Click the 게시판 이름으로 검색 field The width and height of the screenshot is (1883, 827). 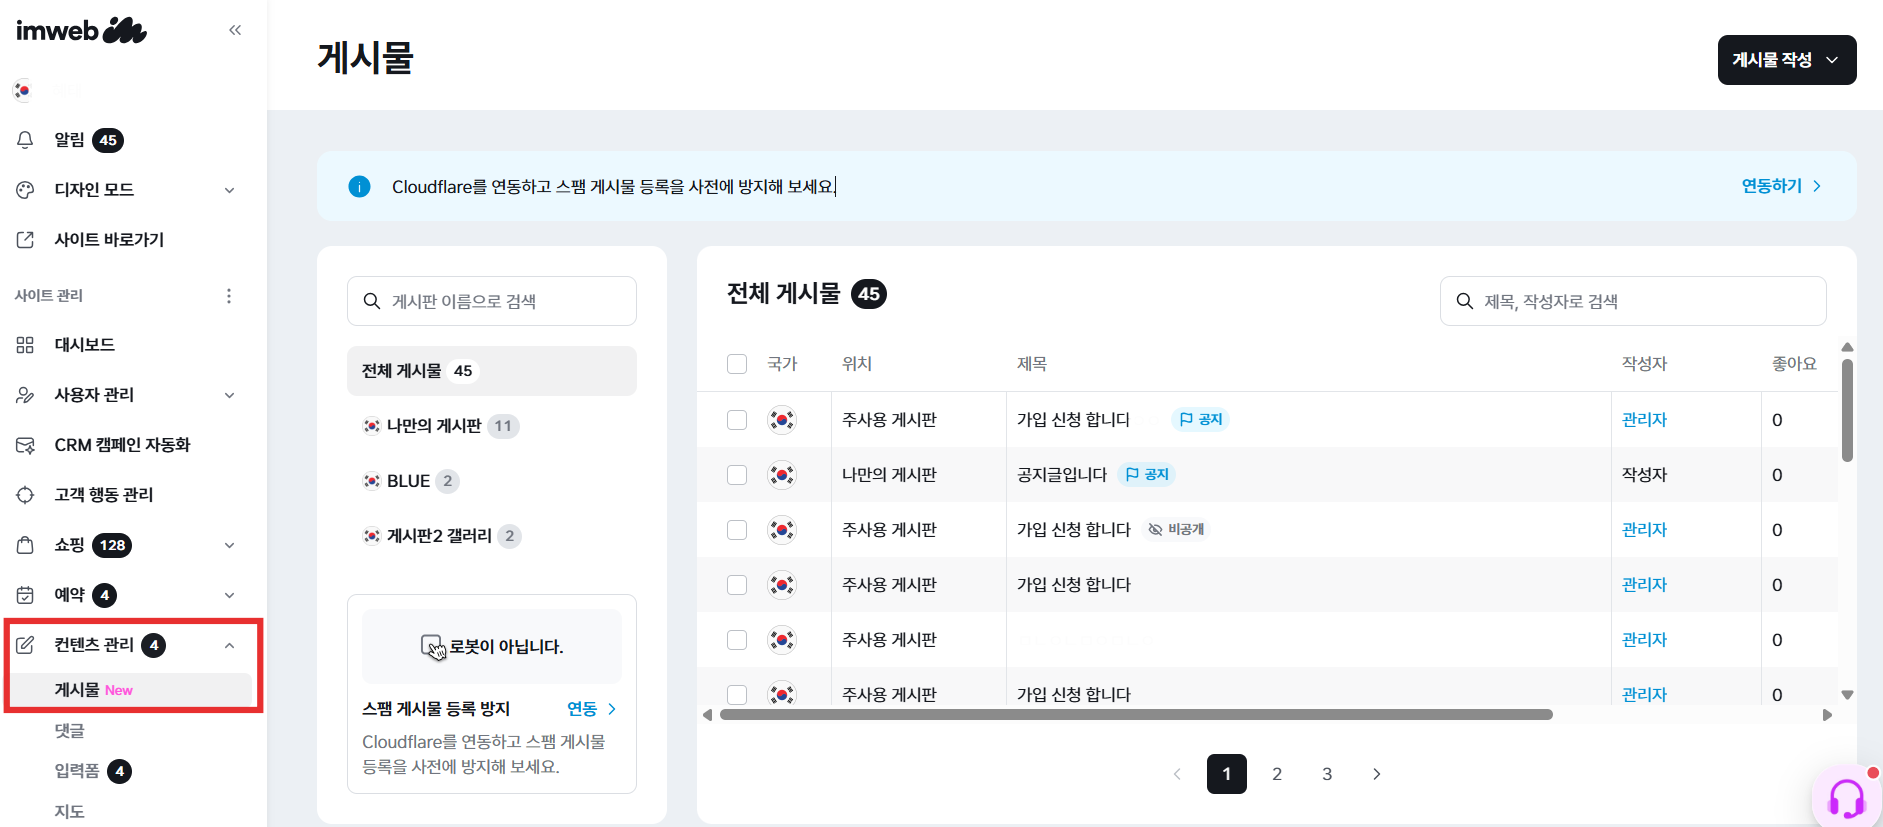coord(492,301)
